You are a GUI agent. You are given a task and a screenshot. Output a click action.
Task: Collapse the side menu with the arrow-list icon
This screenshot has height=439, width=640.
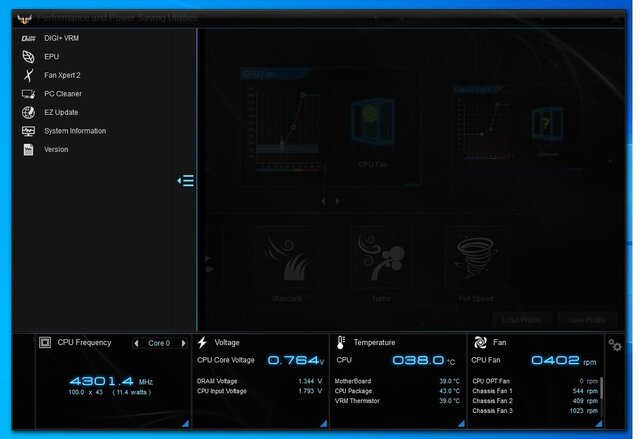(x=186, y=180)
